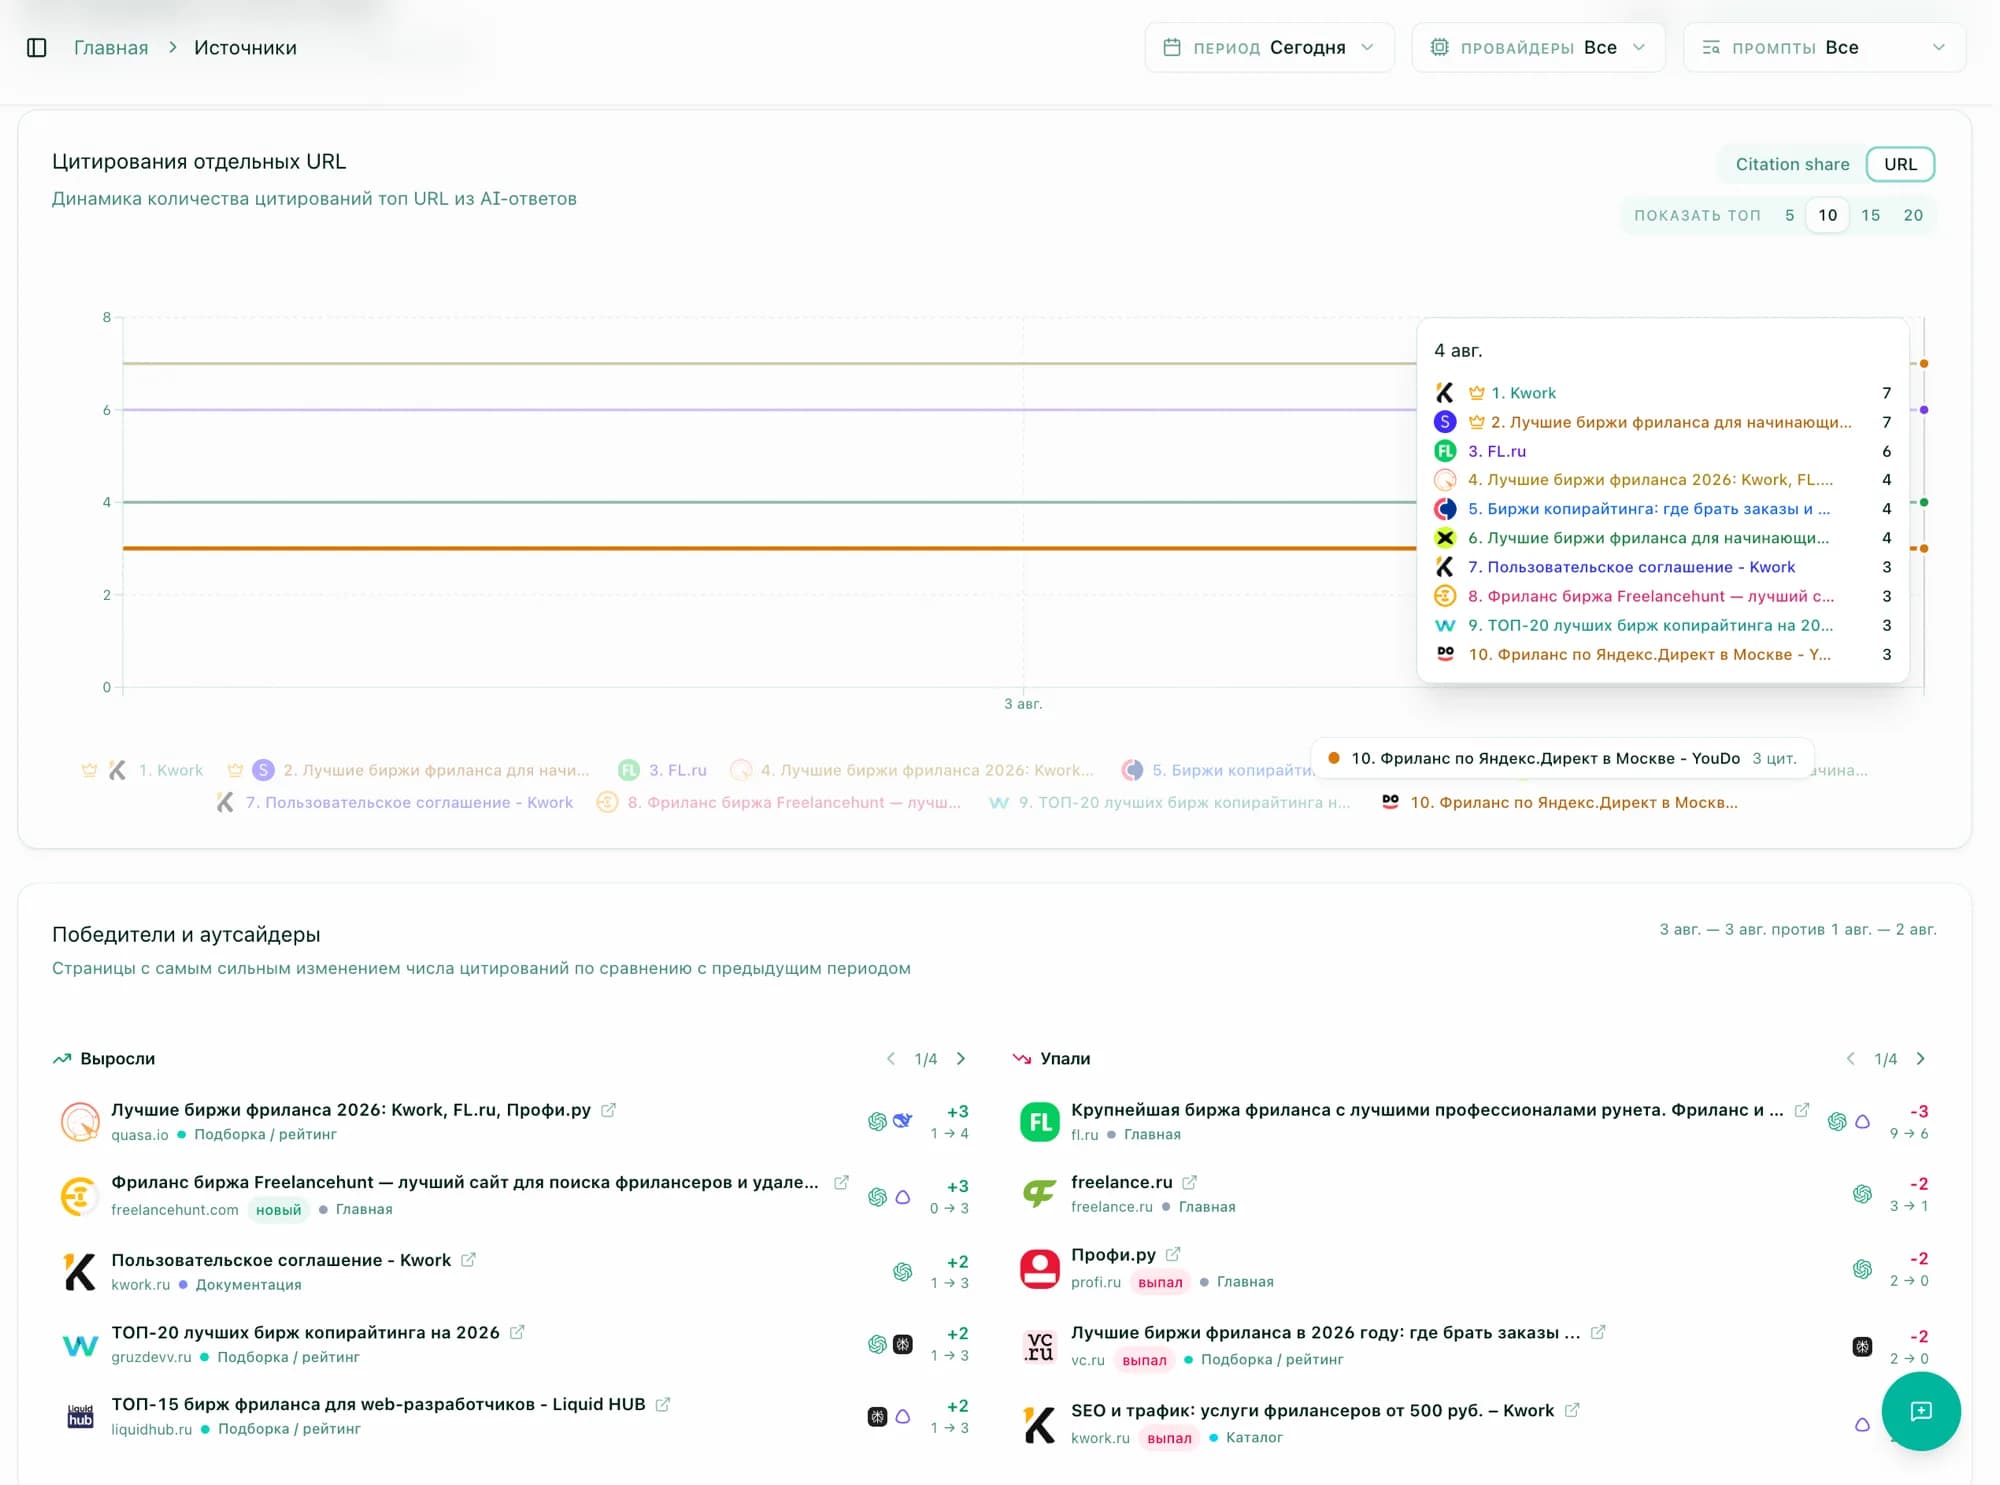
Task: Open external link next to freelance.ru
Action: [1189, 1182]
